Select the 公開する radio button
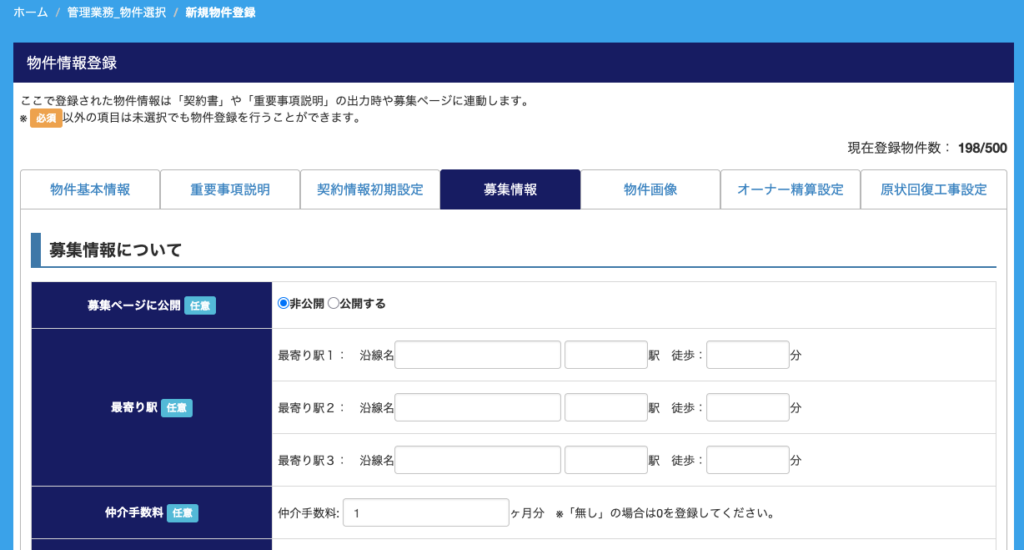 click(x=334, y=303)
